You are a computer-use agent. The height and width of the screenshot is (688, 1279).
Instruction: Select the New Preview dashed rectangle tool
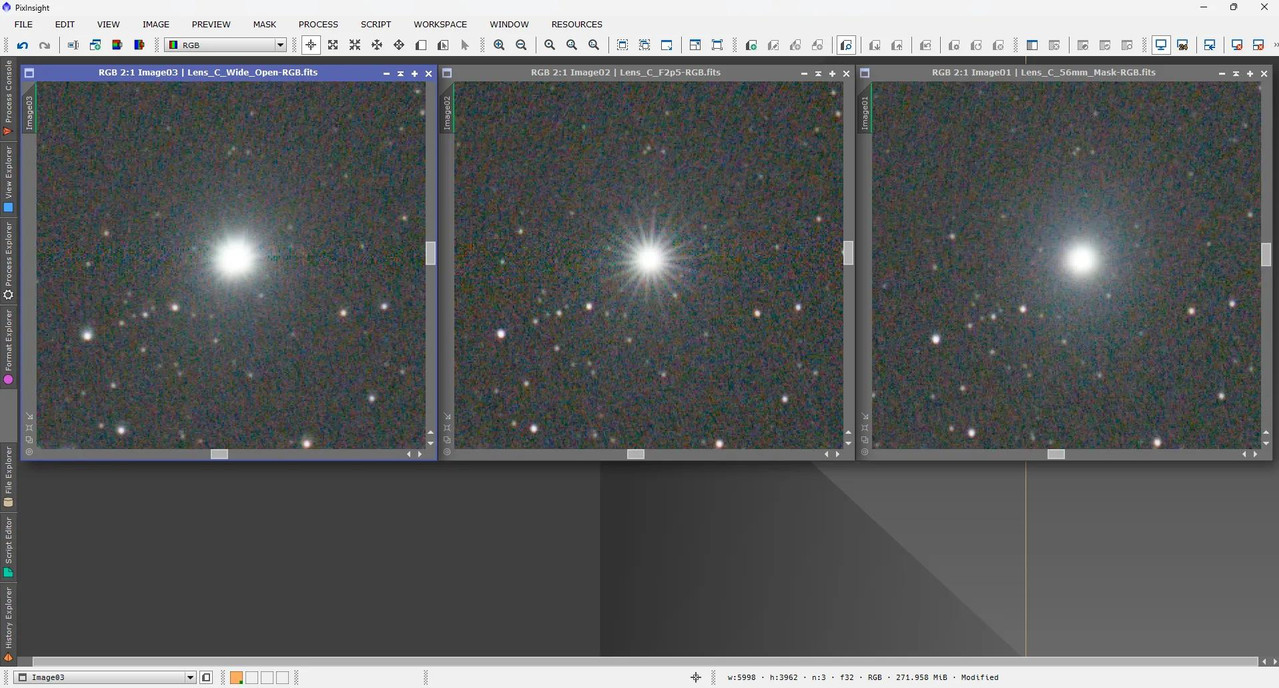click(623, 45)
